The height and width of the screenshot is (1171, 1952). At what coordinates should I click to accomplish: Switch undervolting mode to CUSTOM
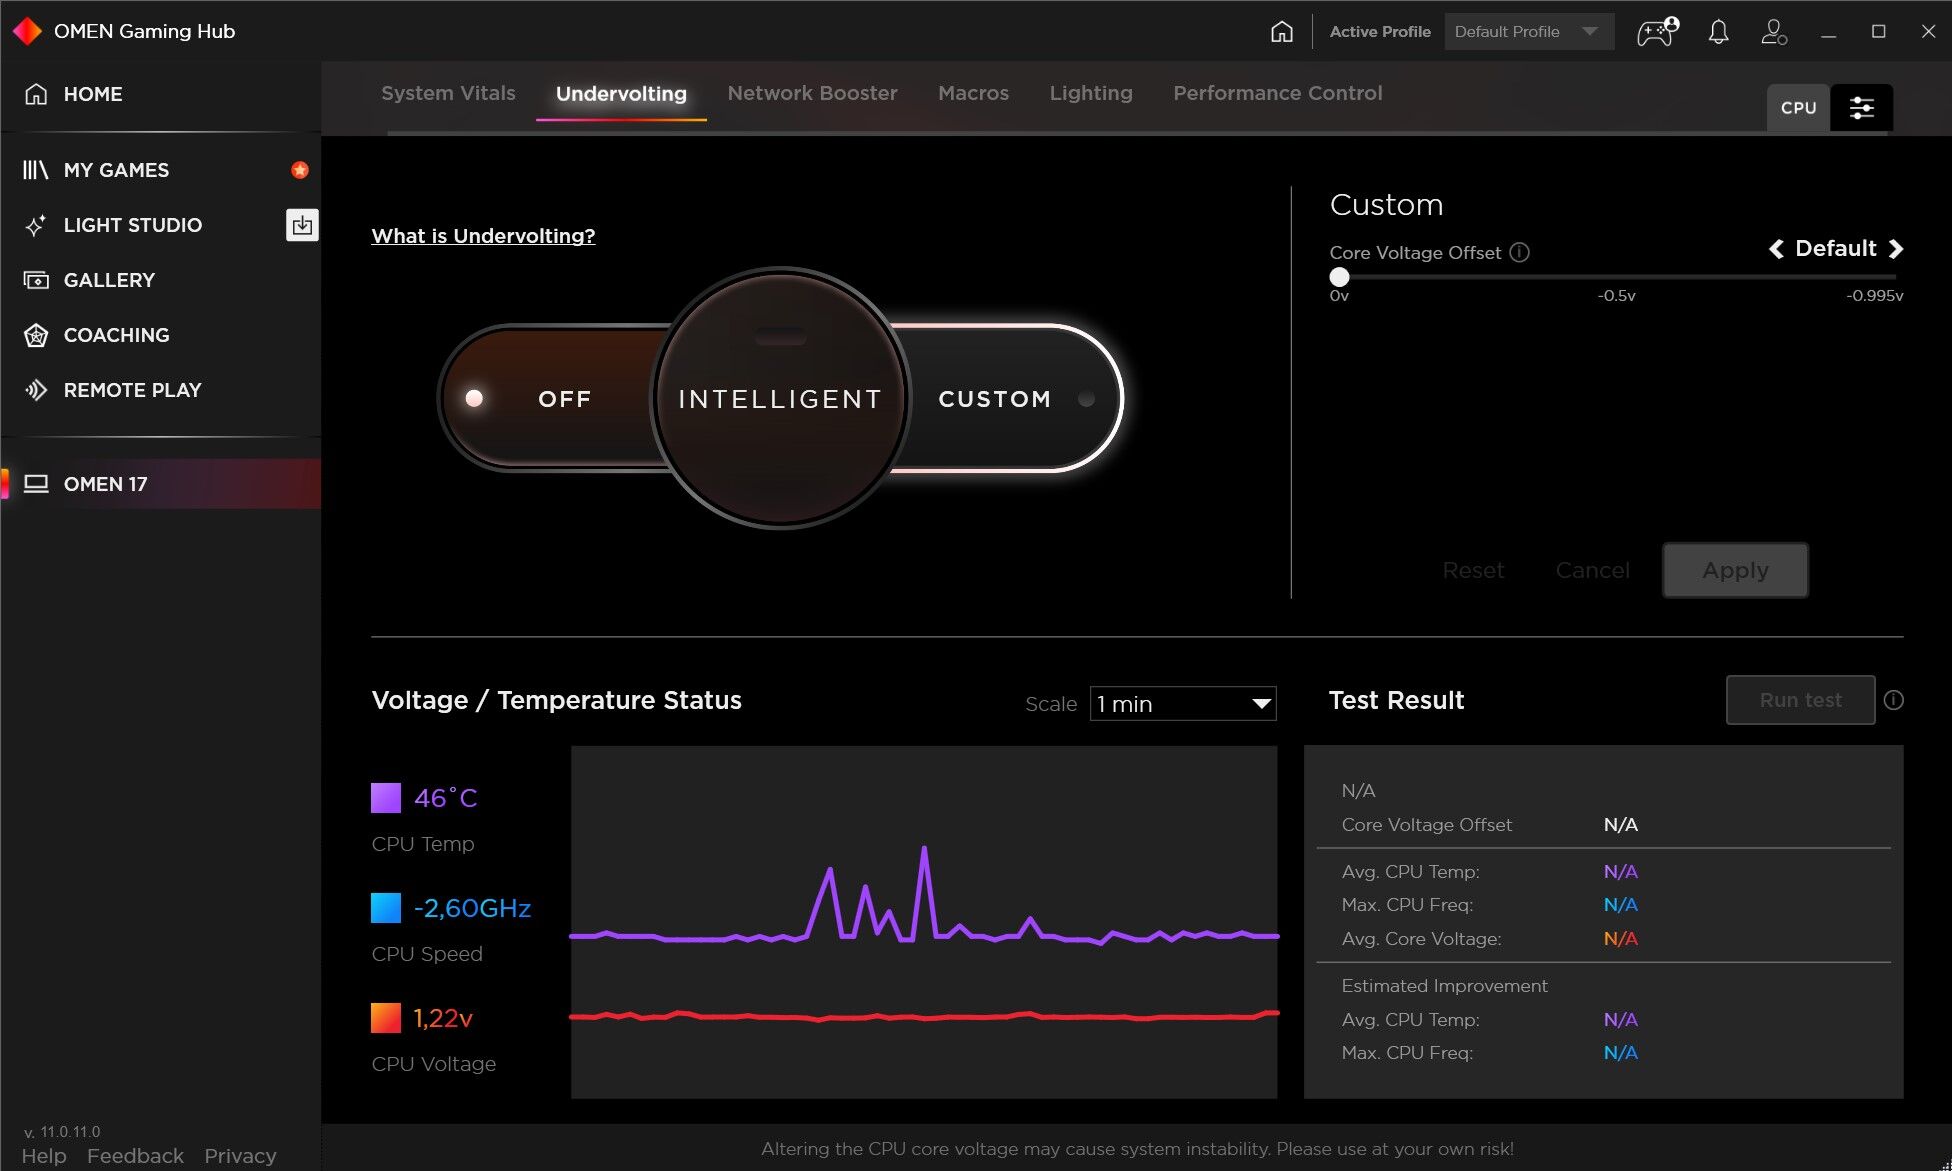click(995, 399)
